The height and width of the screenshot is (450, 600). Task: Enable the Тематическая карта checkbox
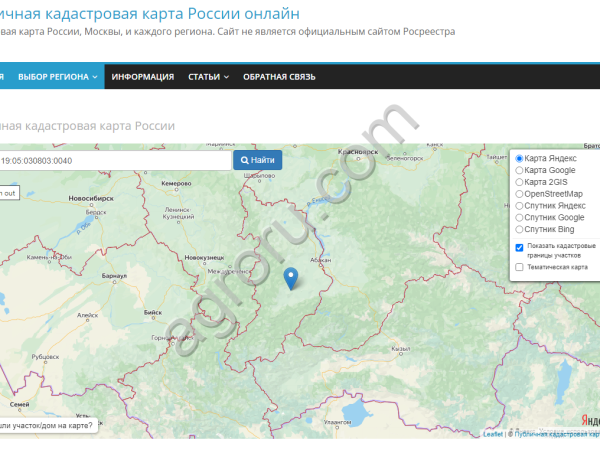[519, 267]
